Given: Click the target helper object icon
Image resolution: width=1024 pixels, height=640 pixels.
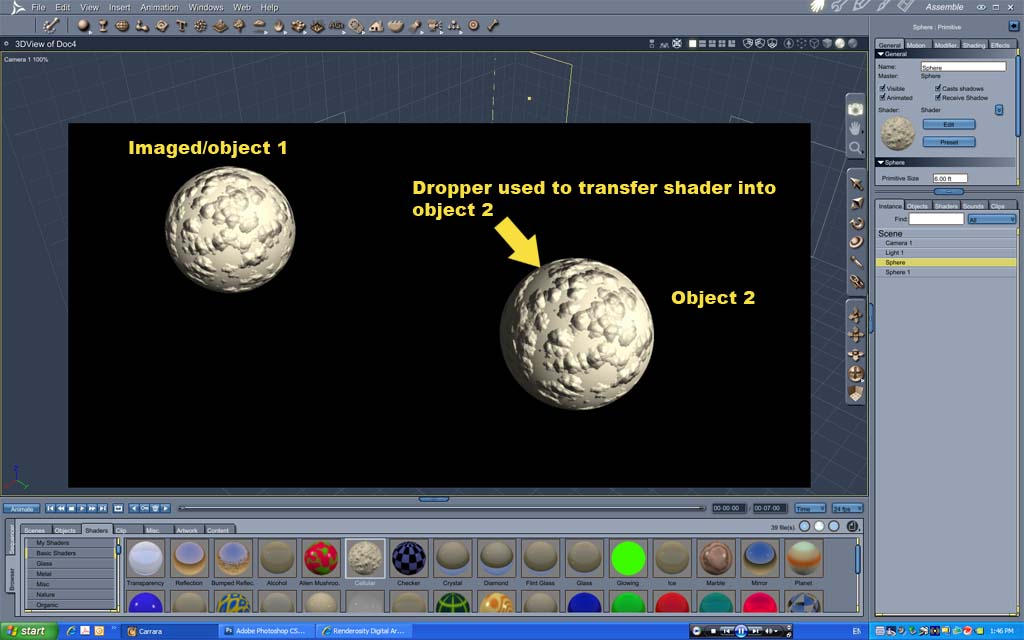Looking at the screenshot, I should [473, 25].
